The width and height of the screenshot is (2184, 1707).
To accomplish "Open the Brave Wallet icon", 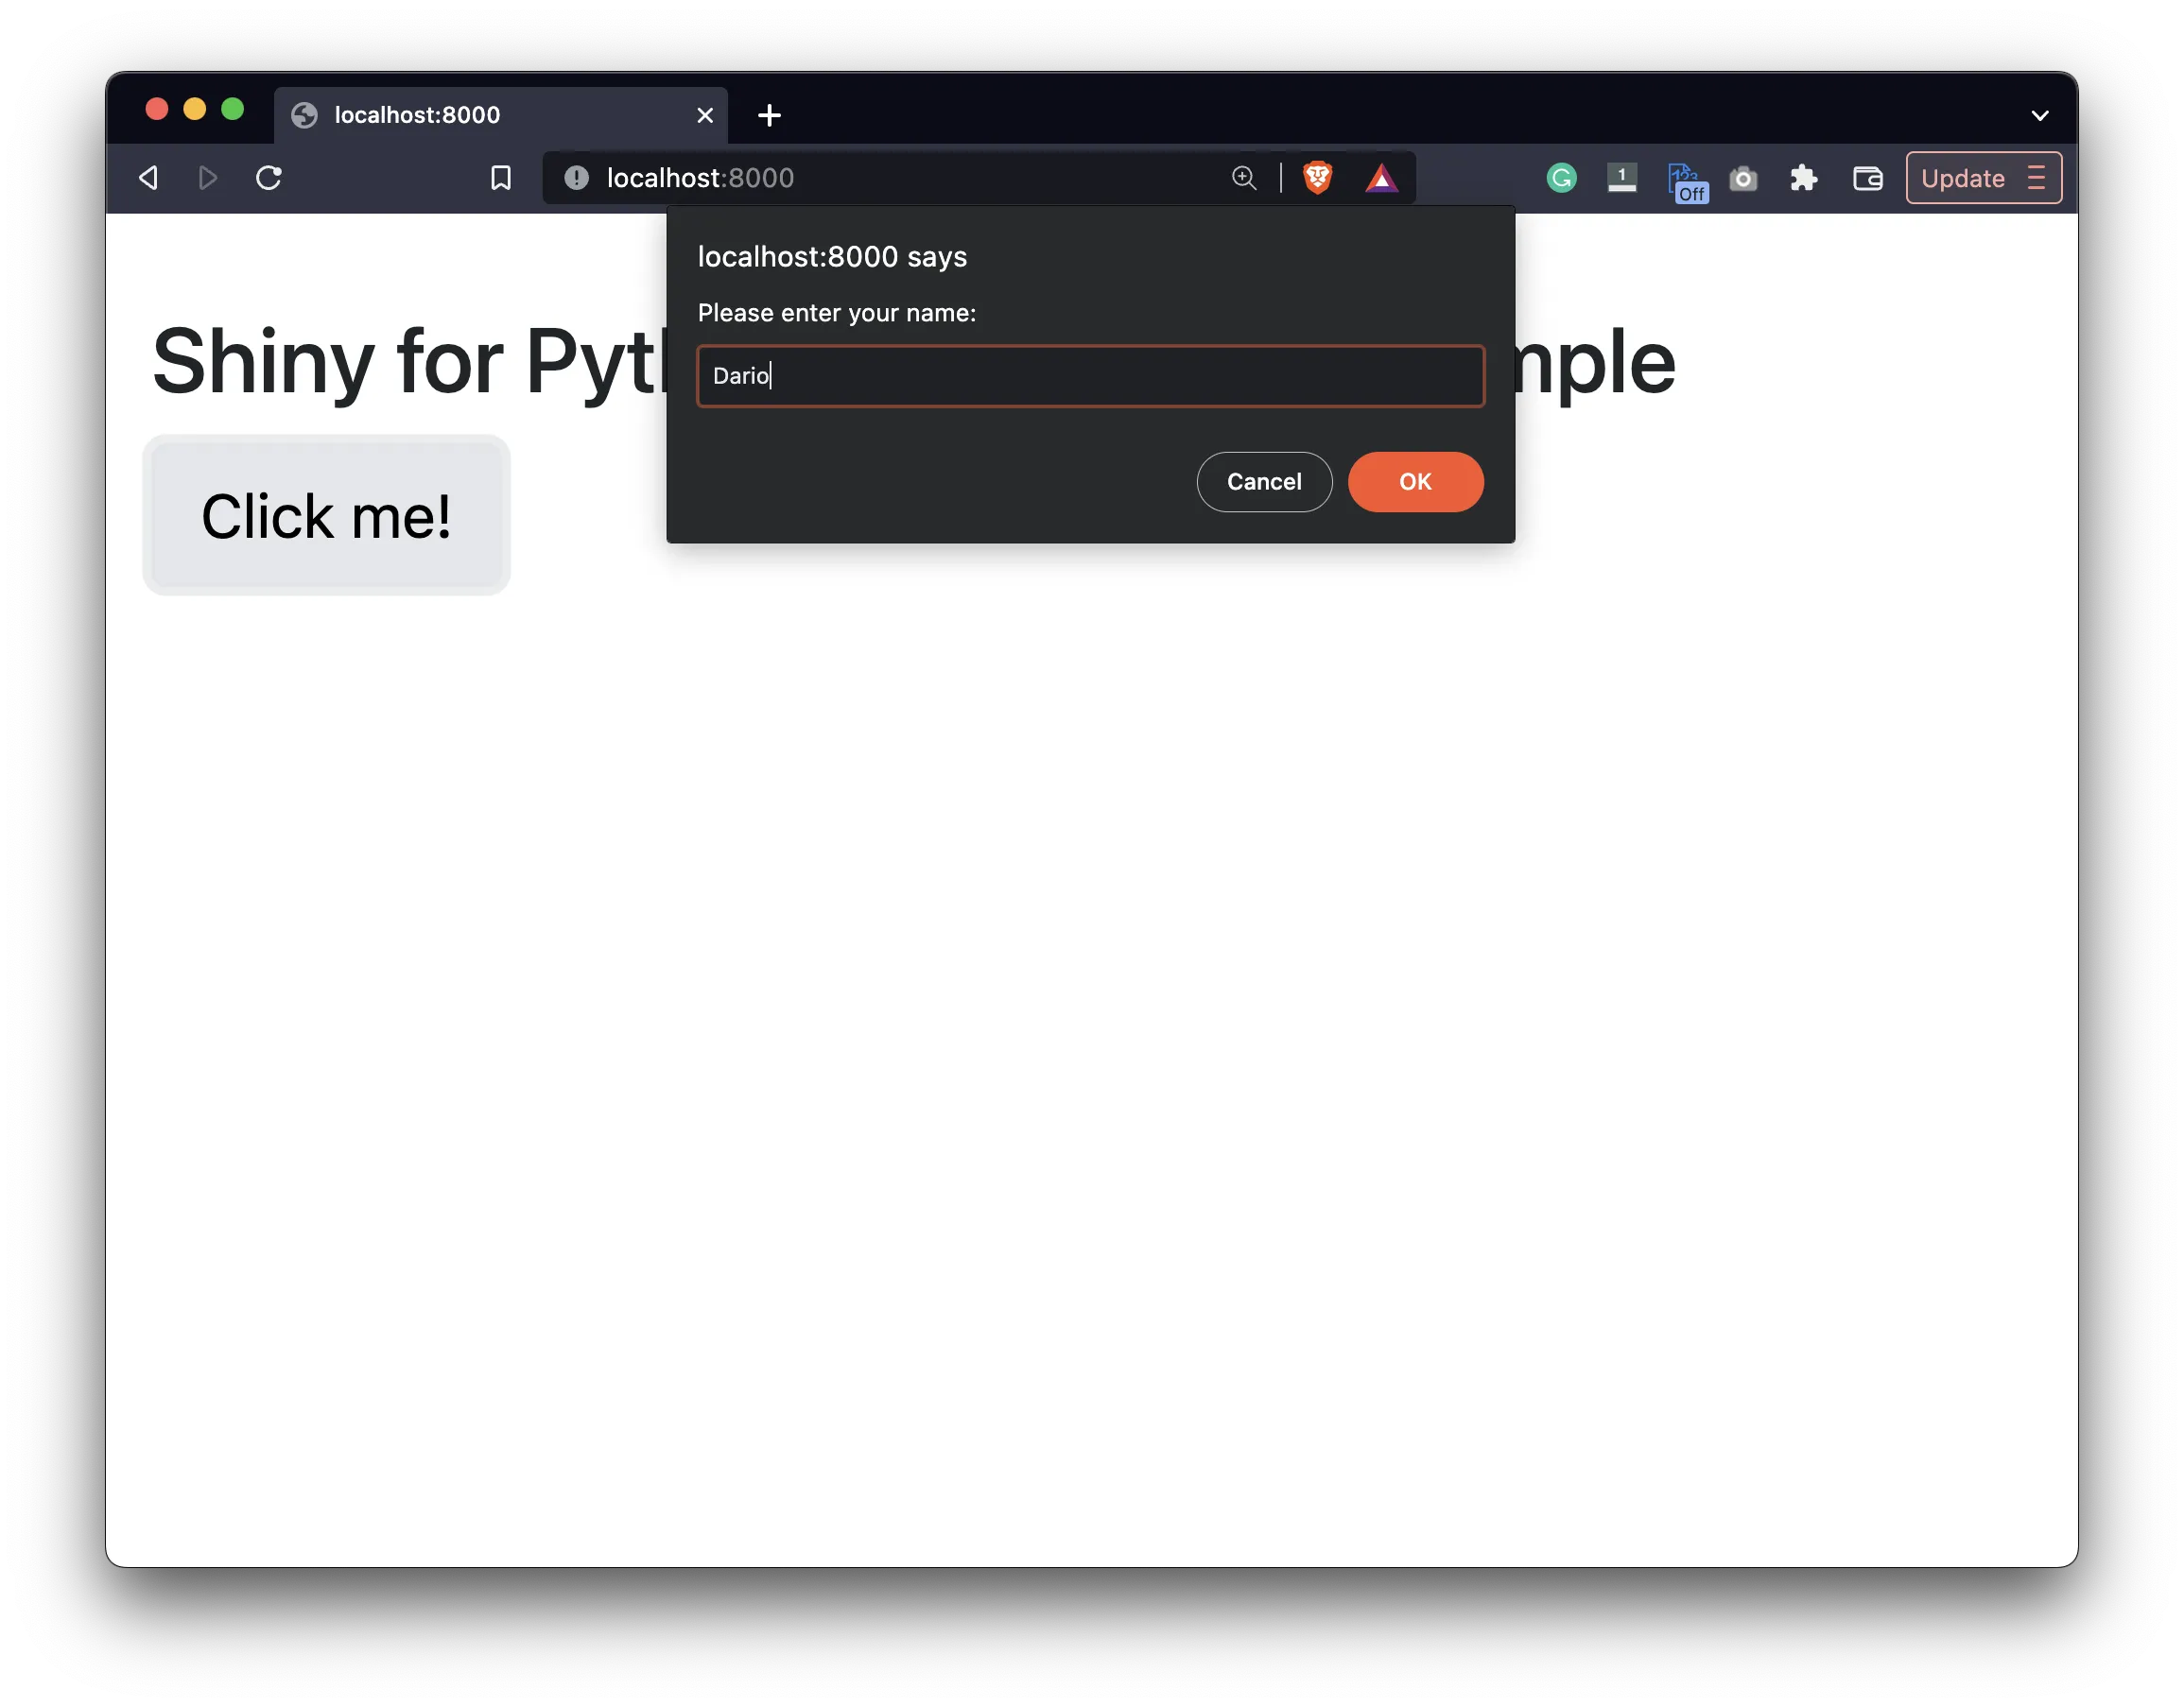I will (1868, 177).
